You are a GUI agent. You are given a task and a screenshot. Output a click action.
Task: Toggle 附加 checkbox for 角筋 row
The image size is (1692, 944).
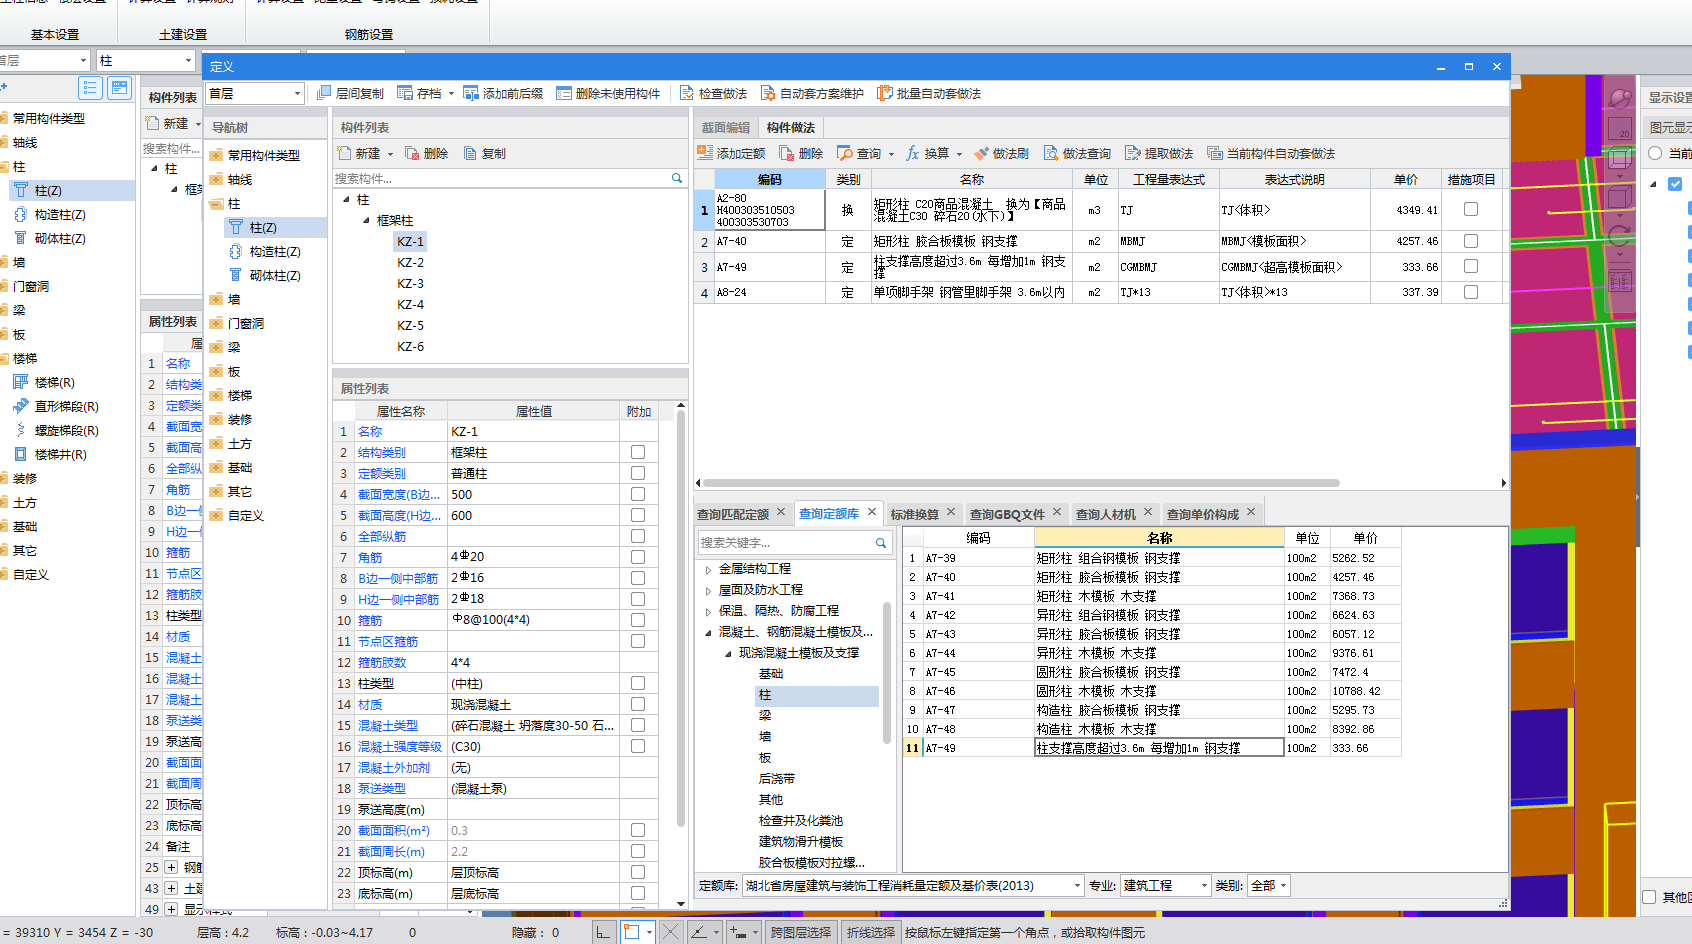[638, 557]
